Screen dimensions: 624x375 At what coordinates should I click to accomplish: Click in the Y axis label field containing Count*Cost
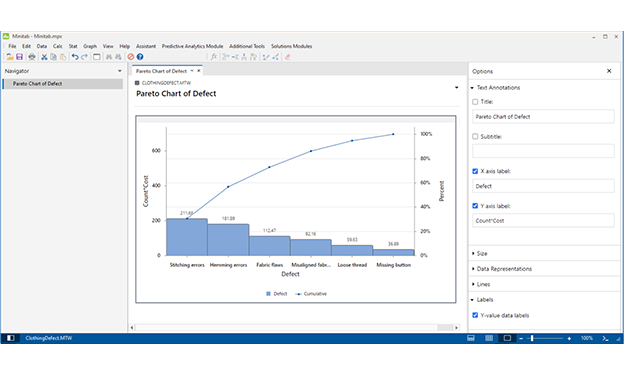point(543,221)
